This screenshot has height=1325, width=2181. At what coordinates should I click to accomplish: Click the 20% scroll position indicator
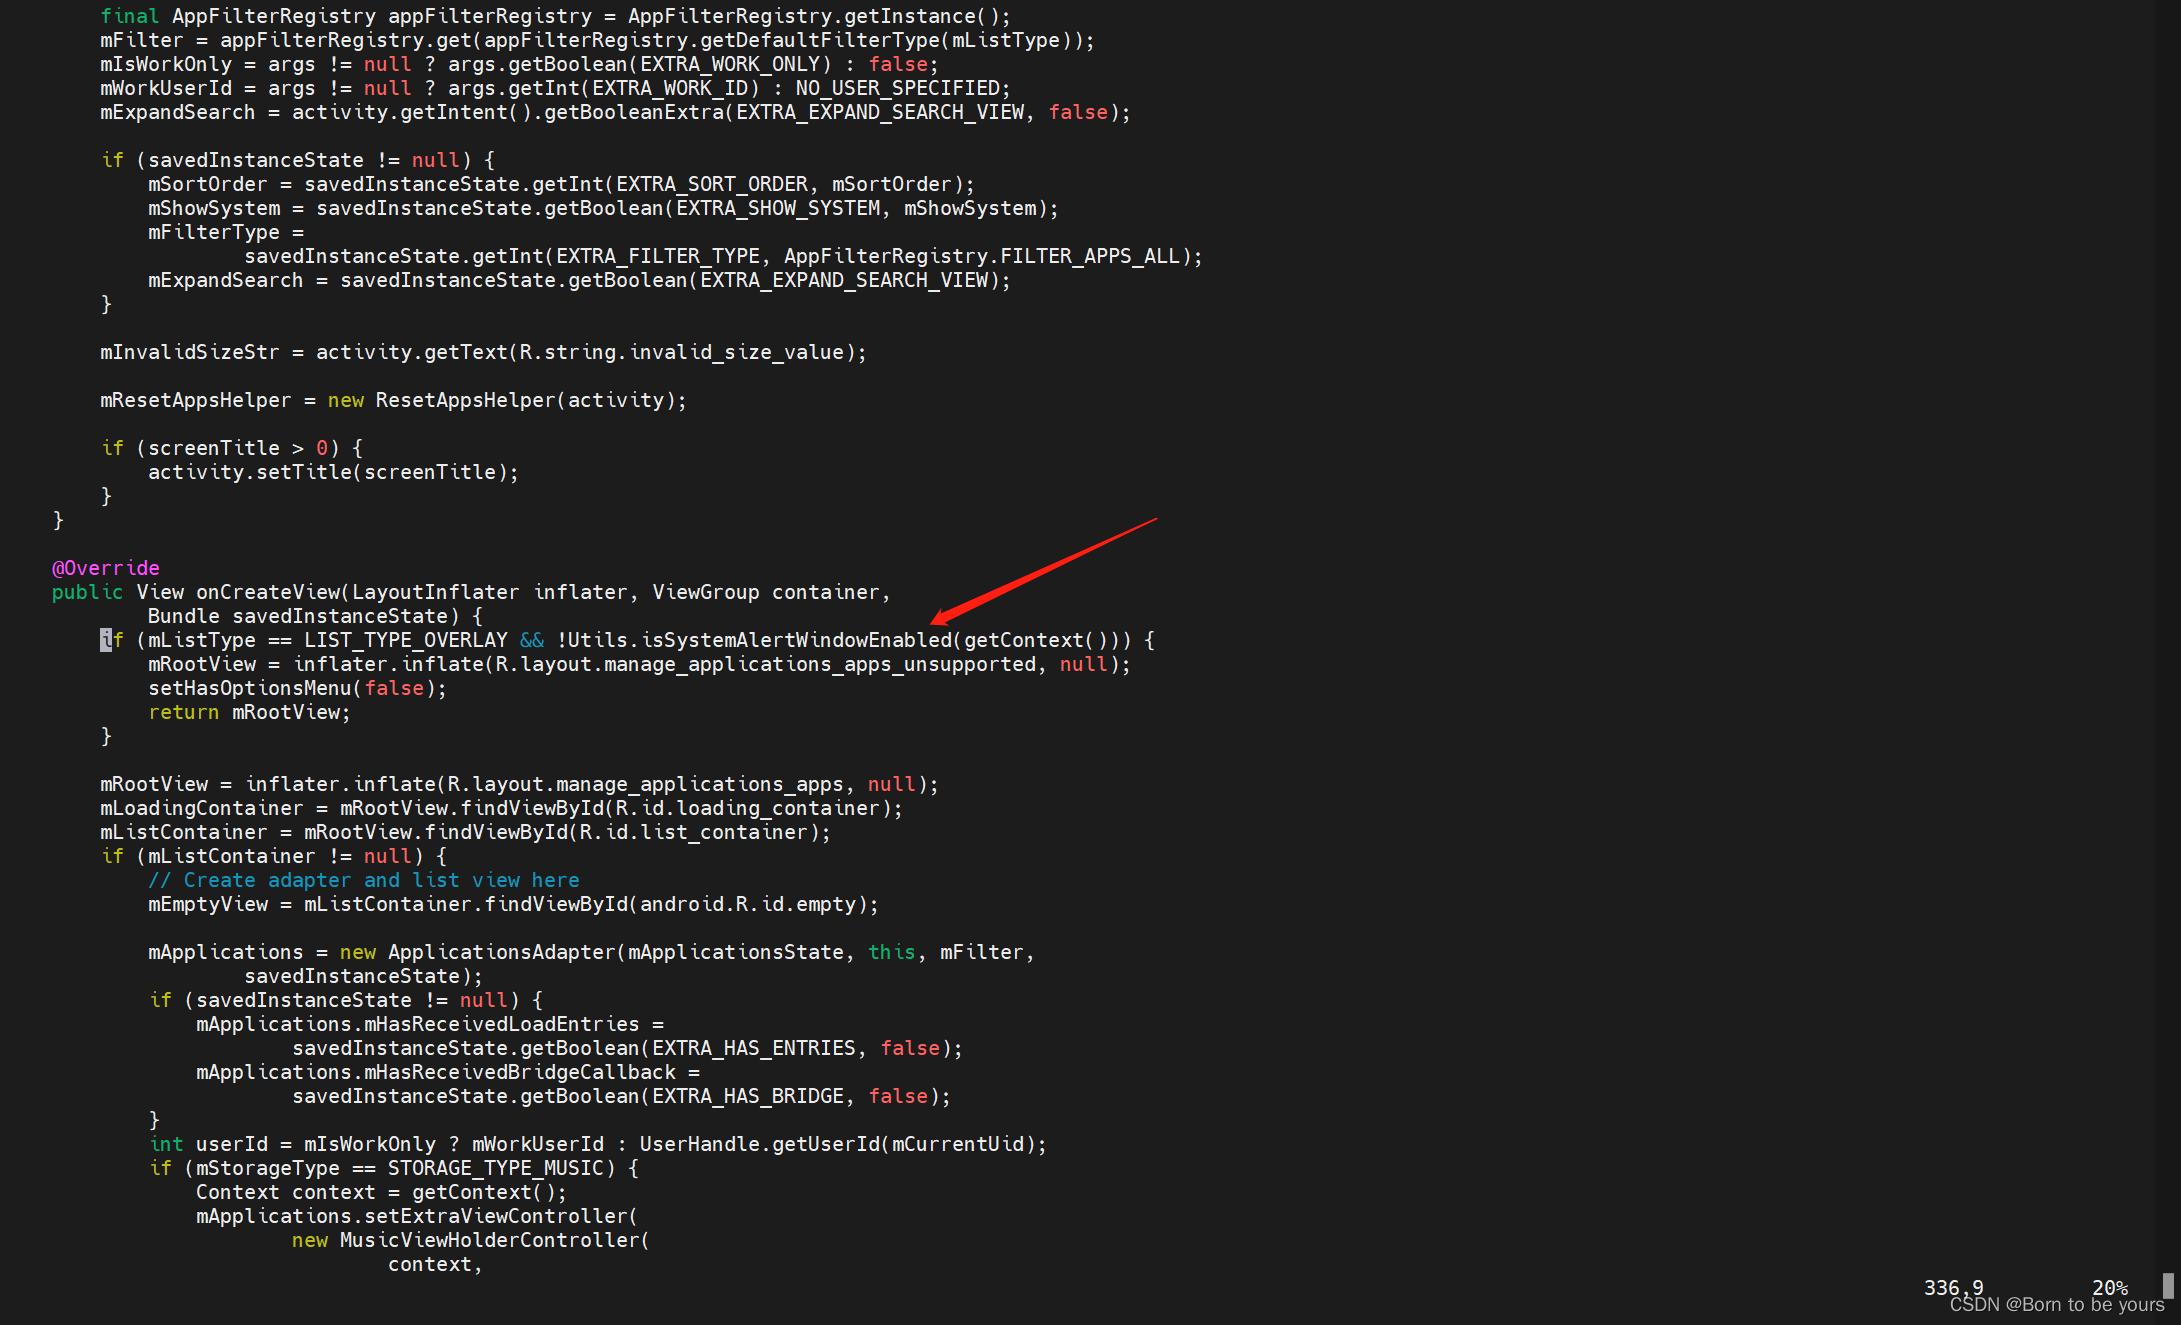tap(2109, 1287)
